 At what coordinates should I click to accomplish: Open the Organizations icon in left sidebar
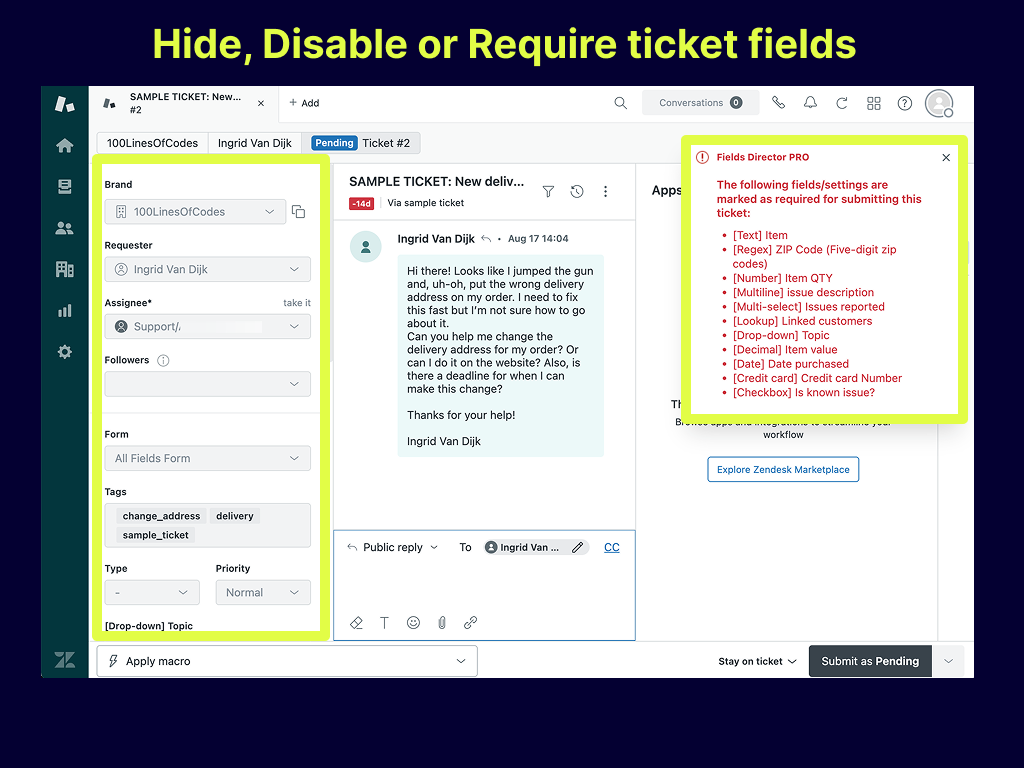64,269
